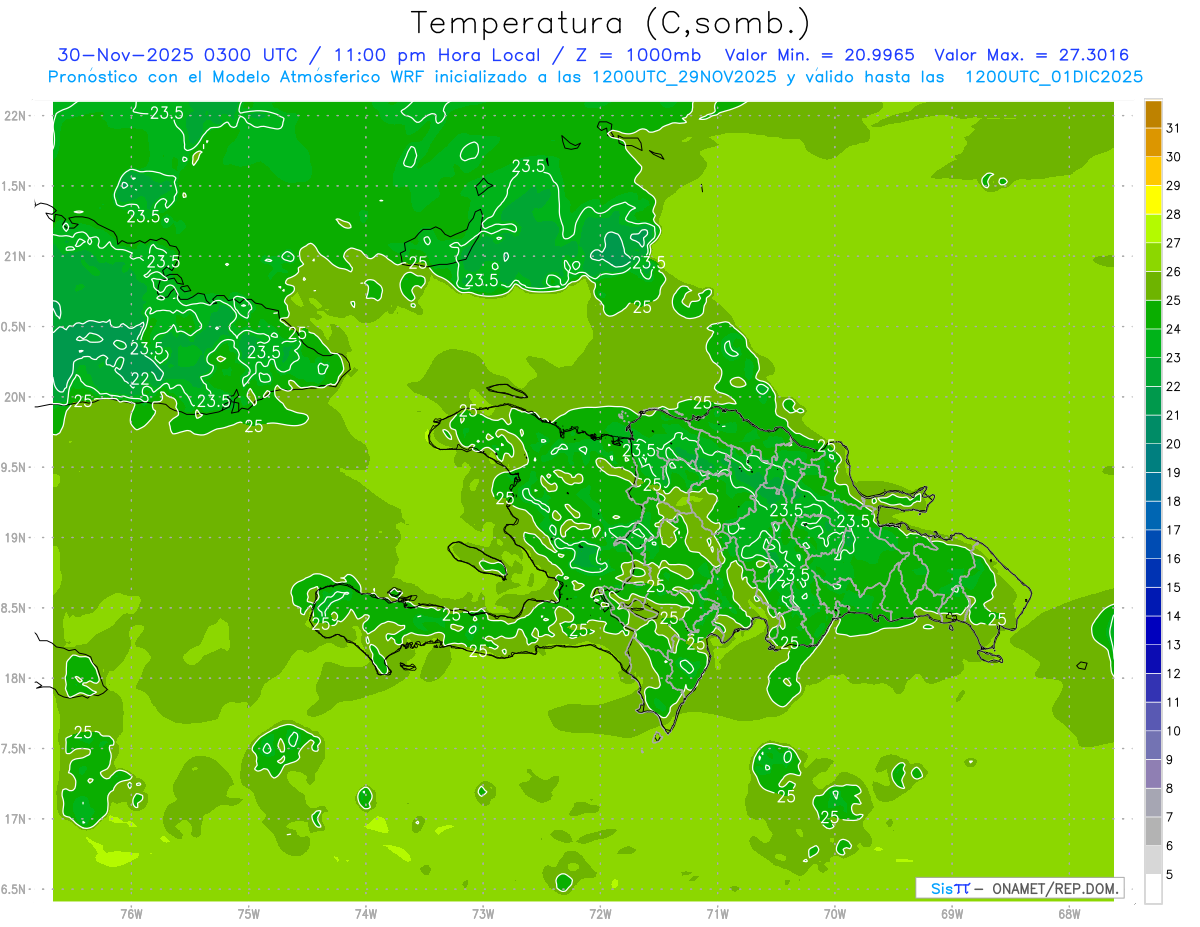The width and height of the screenshot is (1200, 927).
Task: Click the legend value 21
Action: [x=1174, y=415]
